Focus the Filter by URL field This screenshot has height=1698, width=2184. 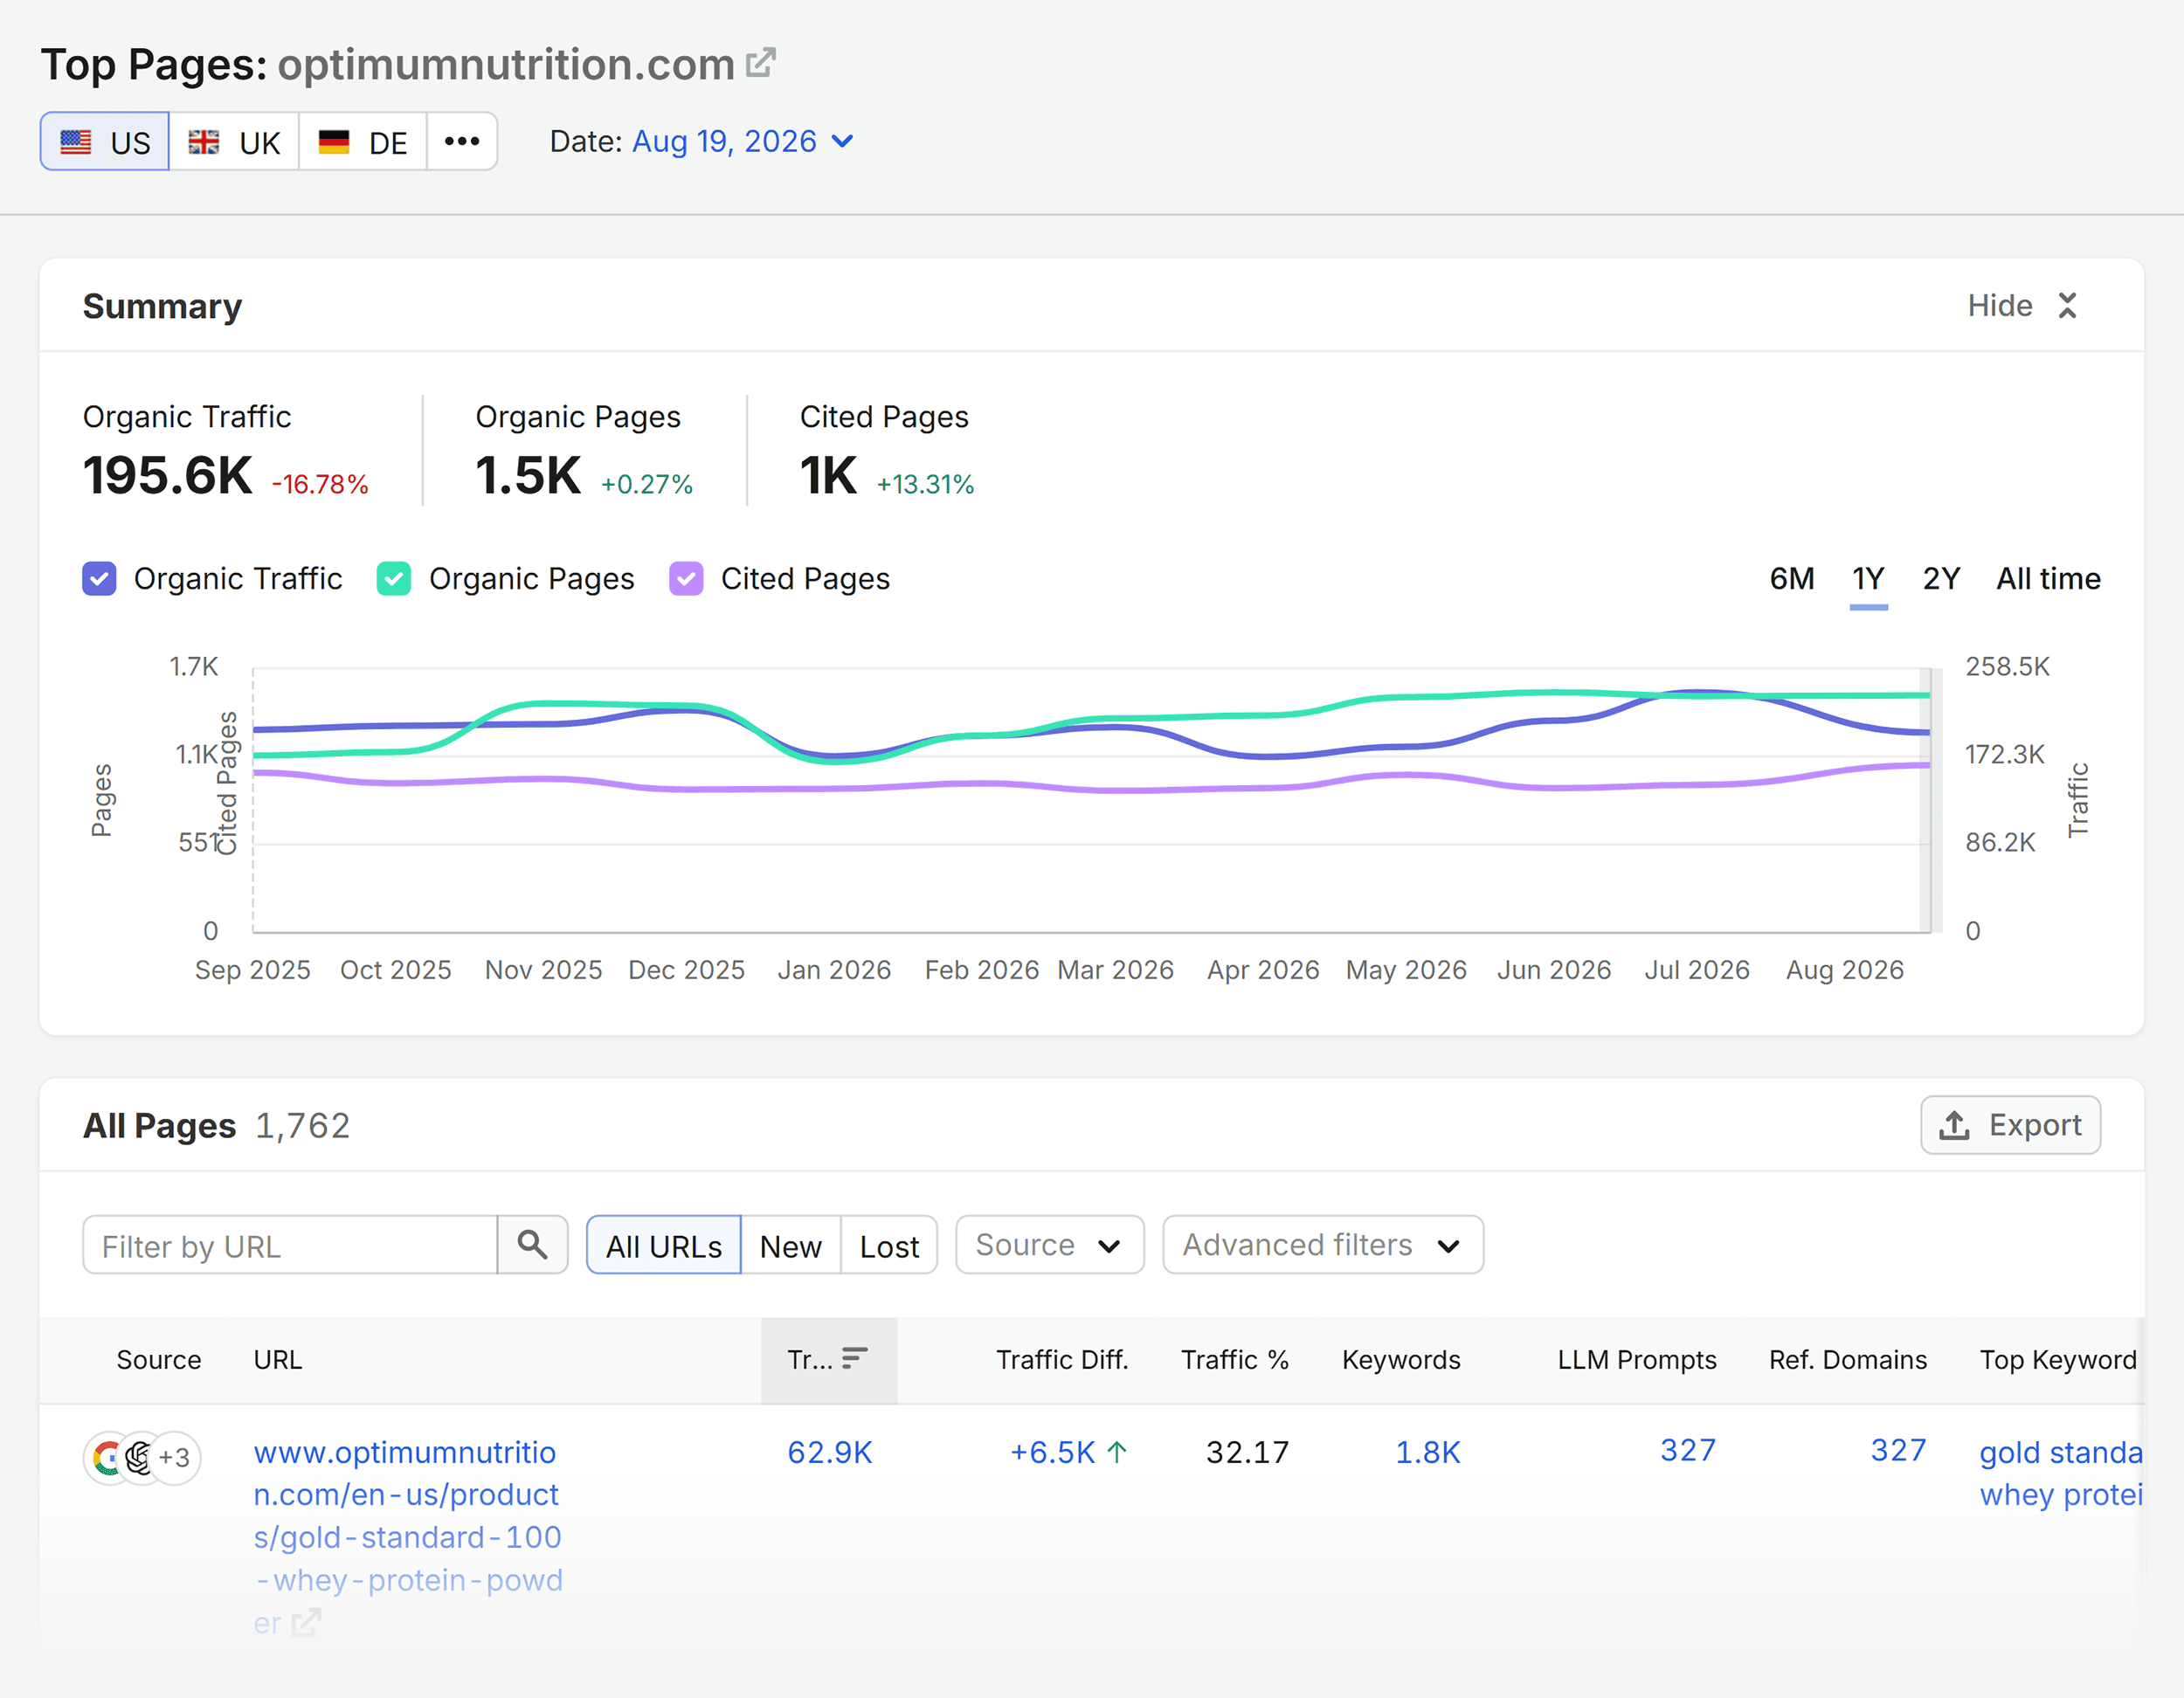coord(290,1246)
